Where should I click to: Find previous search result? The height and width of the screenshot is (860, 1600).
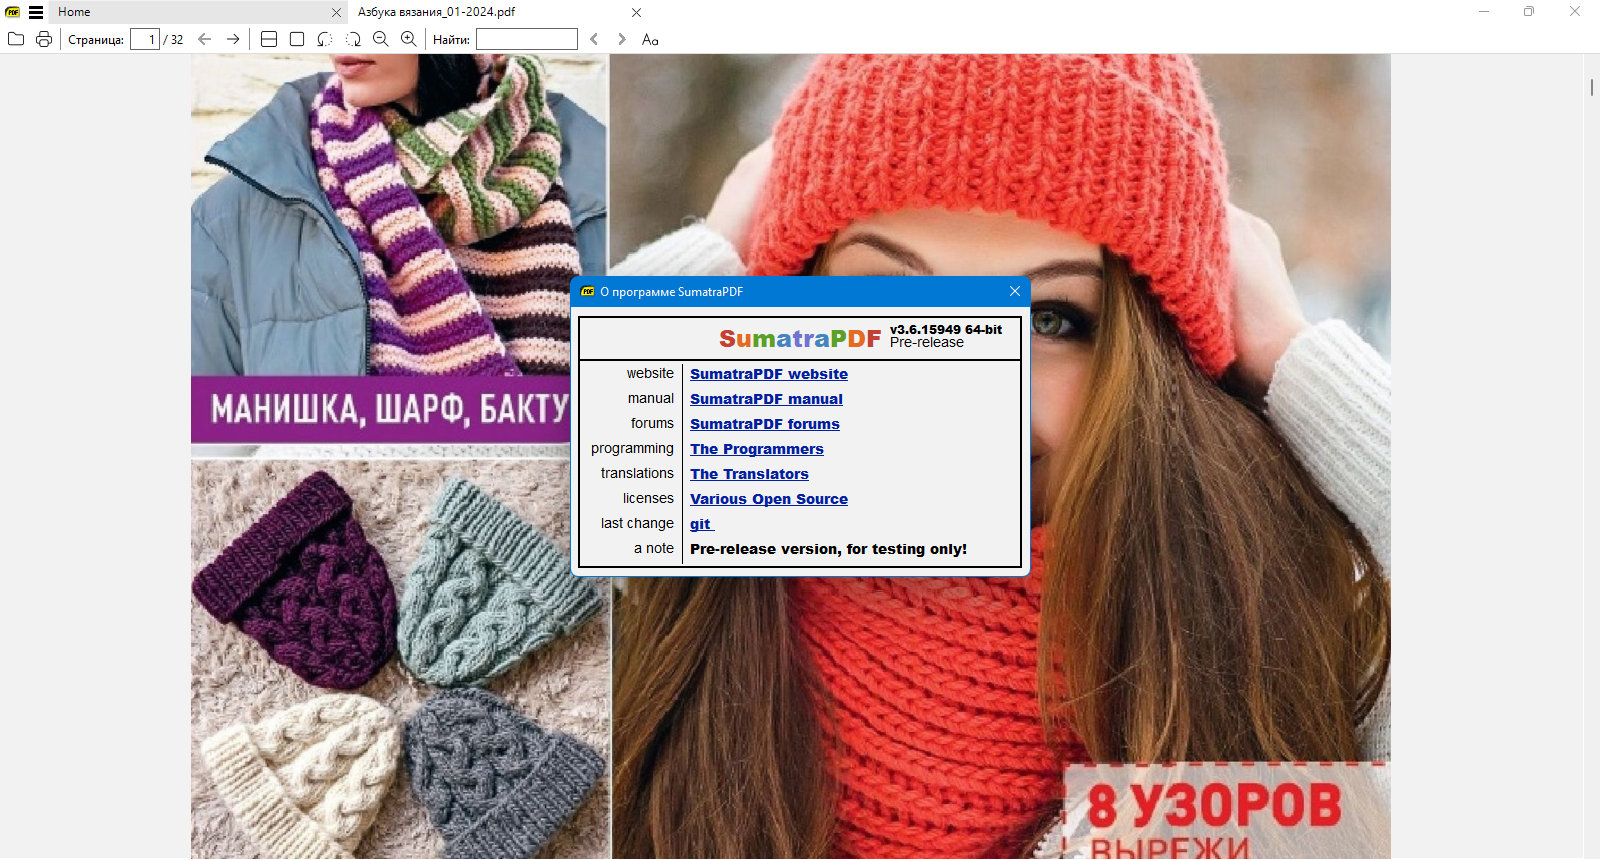coord(594,39)
